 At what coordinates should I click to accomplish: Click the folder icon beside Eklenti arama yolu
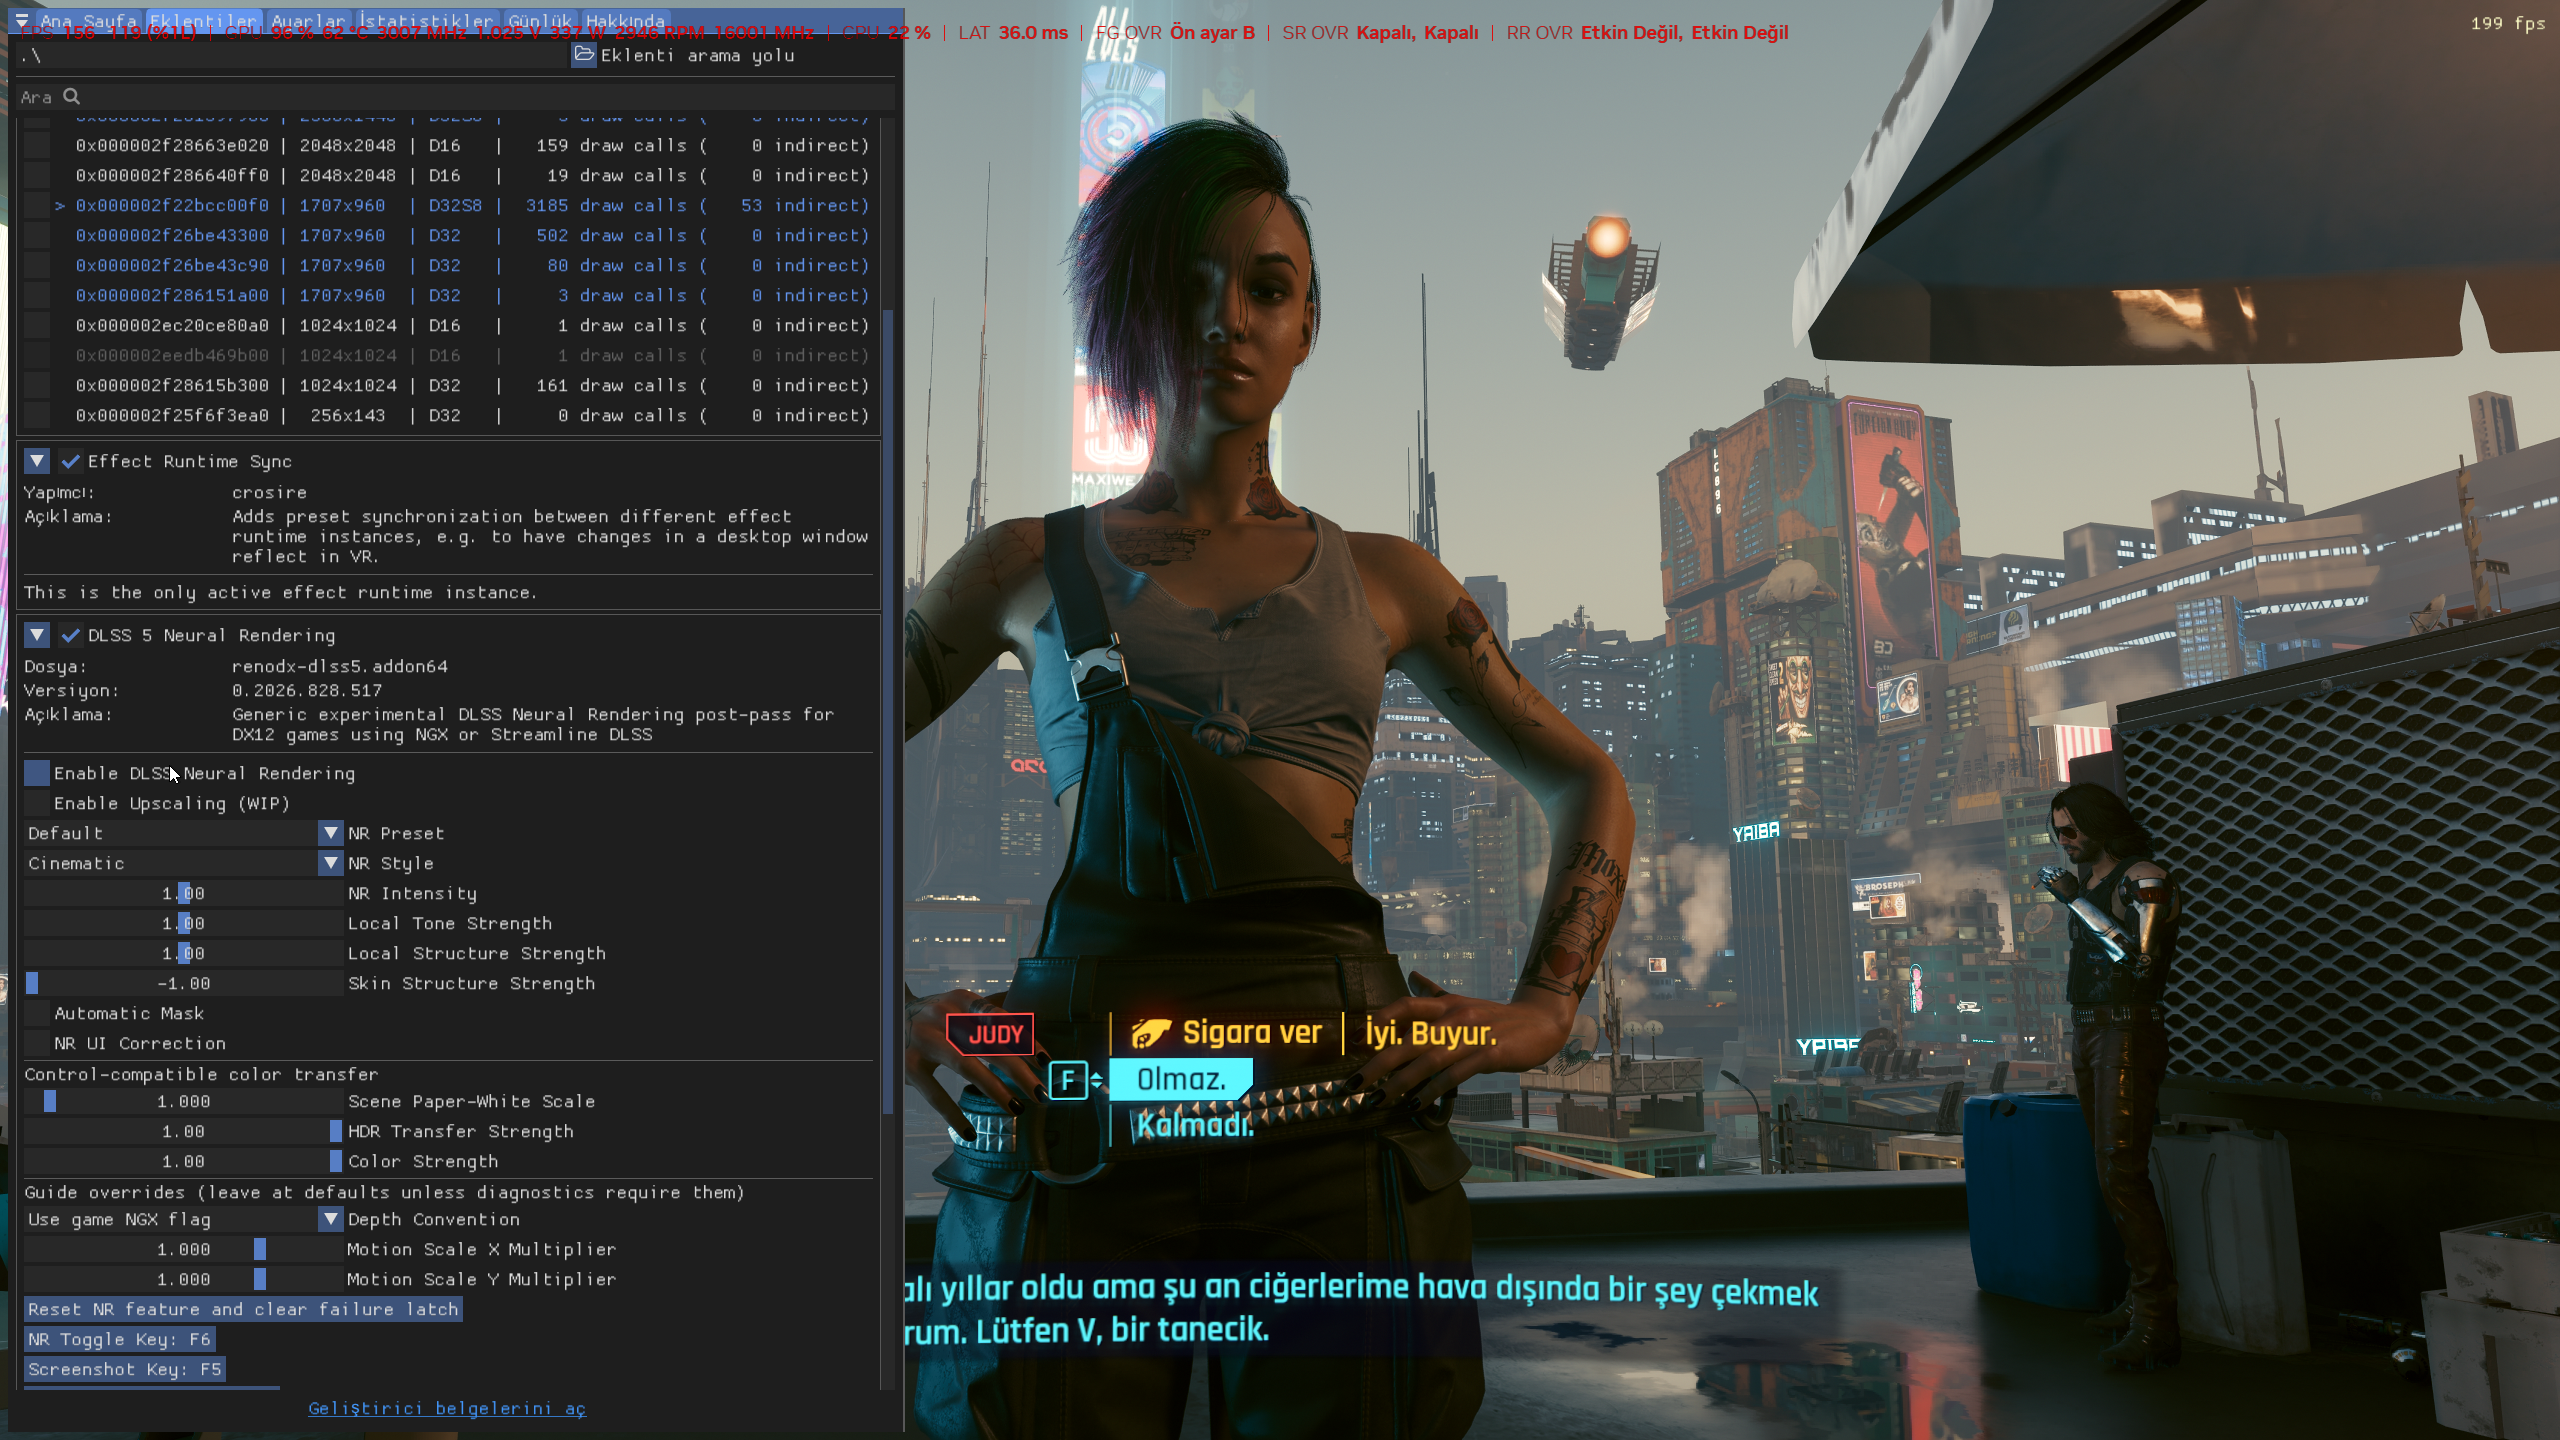click(584, 55)
